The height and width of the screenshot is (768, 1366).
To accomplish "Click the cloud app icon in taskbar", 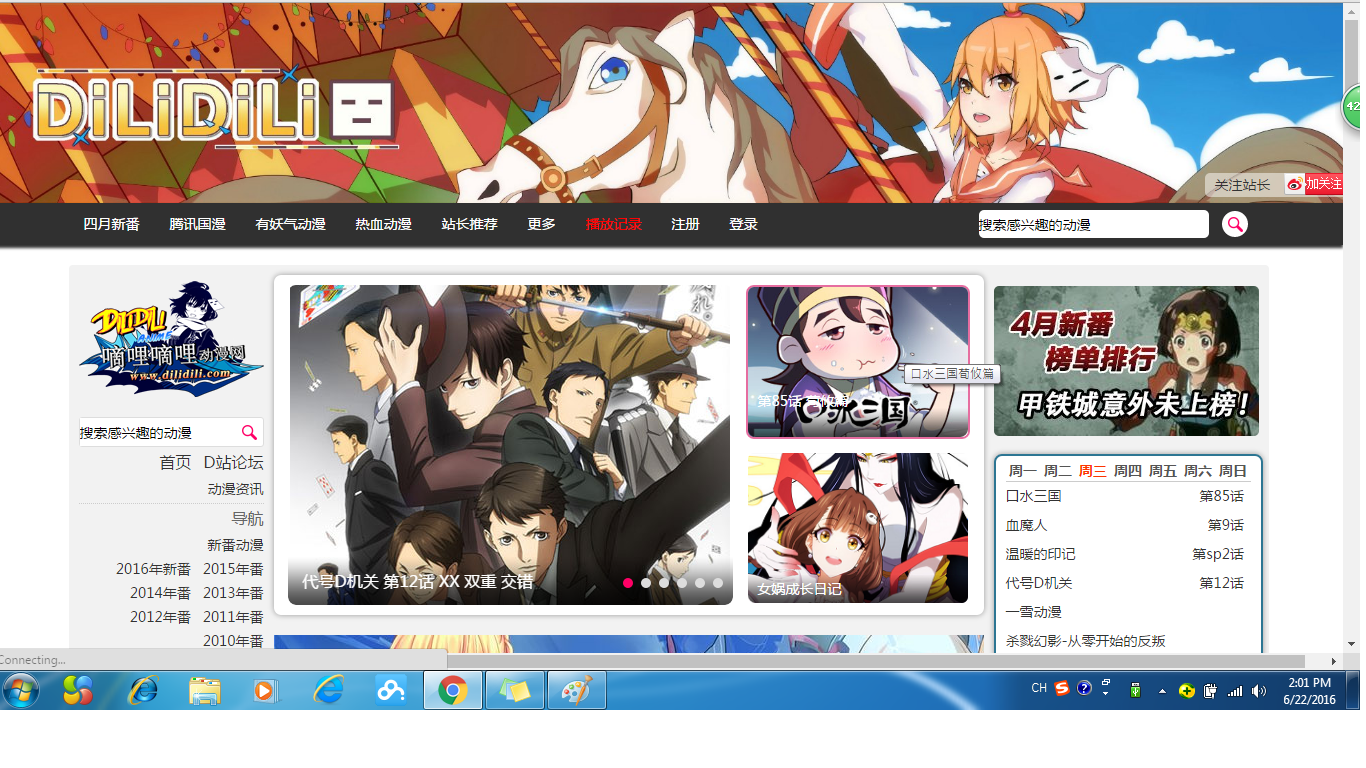I will click(391, 690).
